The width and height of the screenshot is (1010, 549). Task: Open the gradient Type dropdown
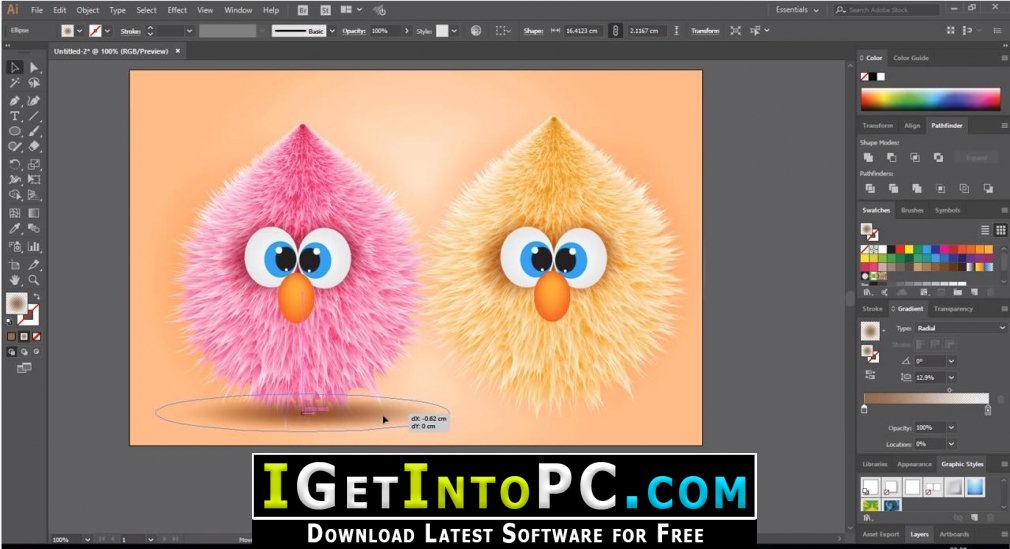point(950,328)
